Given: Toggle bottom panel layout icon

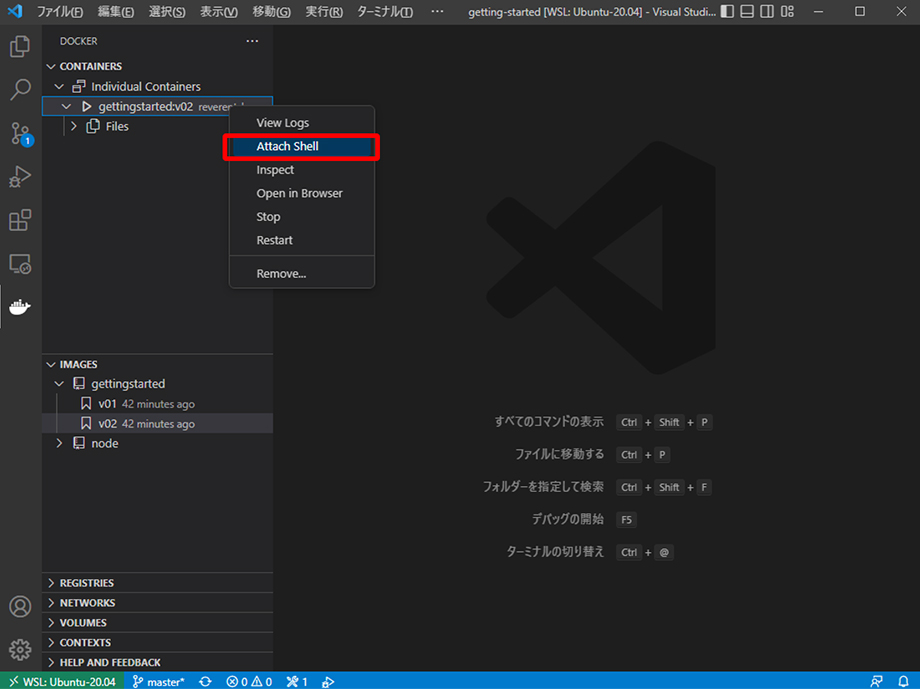Looking at the screenshot, I should (x=747, y=11).
